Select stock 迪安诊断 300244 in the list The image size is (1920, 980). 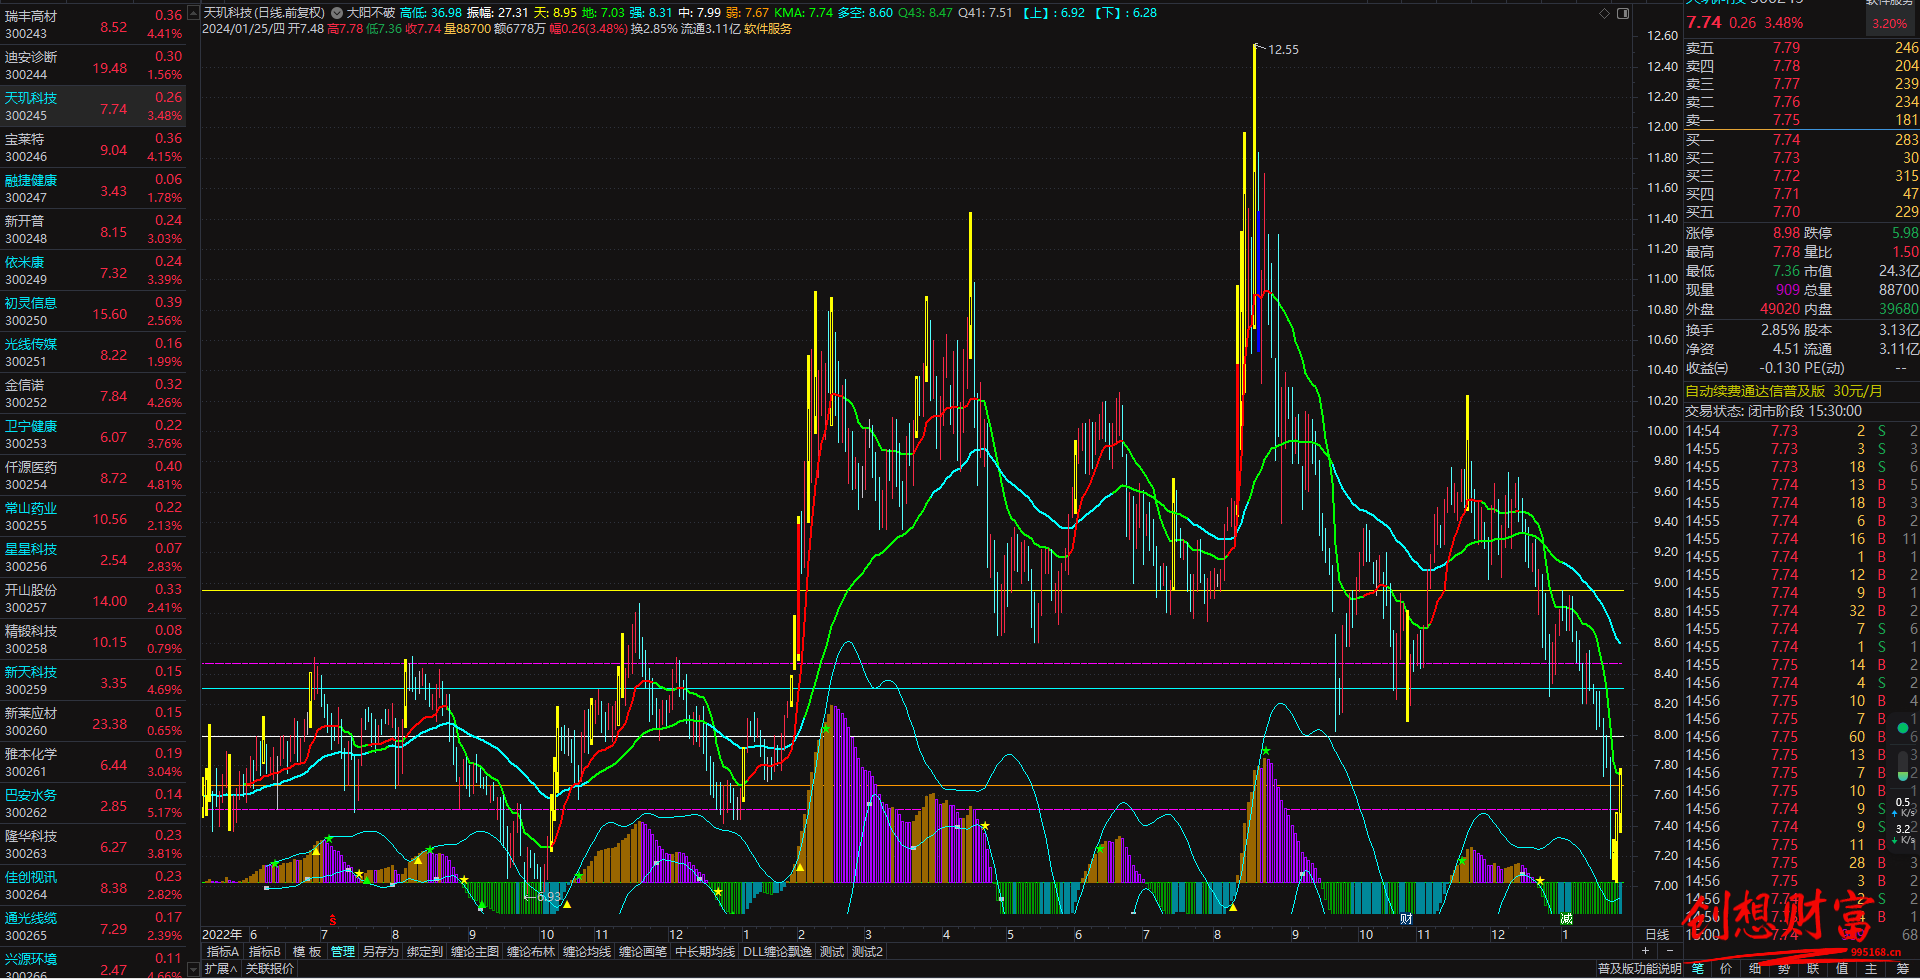93,66
